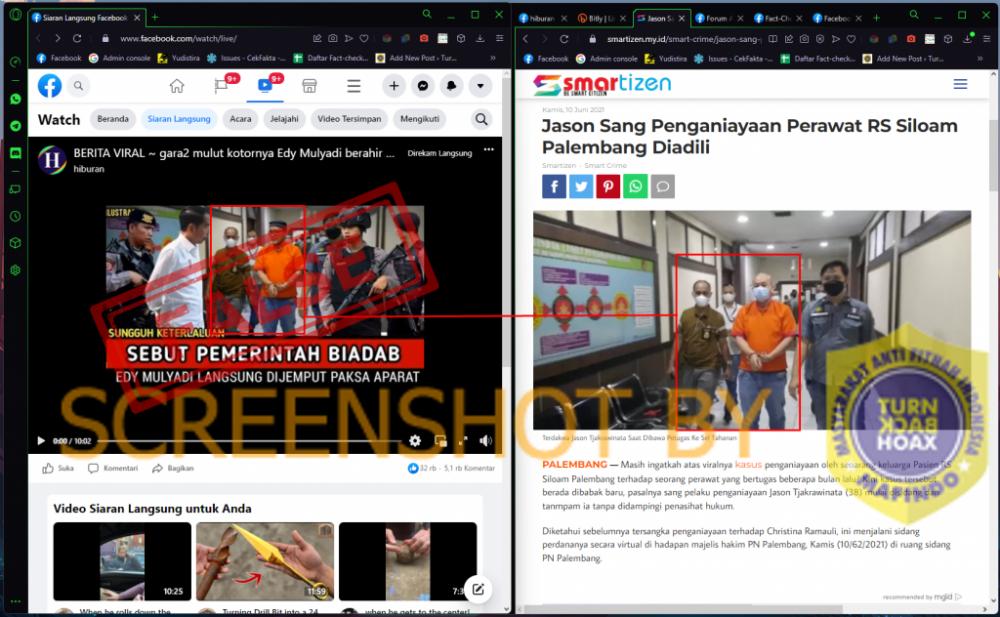Open Facebook Pages flag icon
Image resolution: width=1000 pixels, height=617 pixels.
click(x=221, y=85)
